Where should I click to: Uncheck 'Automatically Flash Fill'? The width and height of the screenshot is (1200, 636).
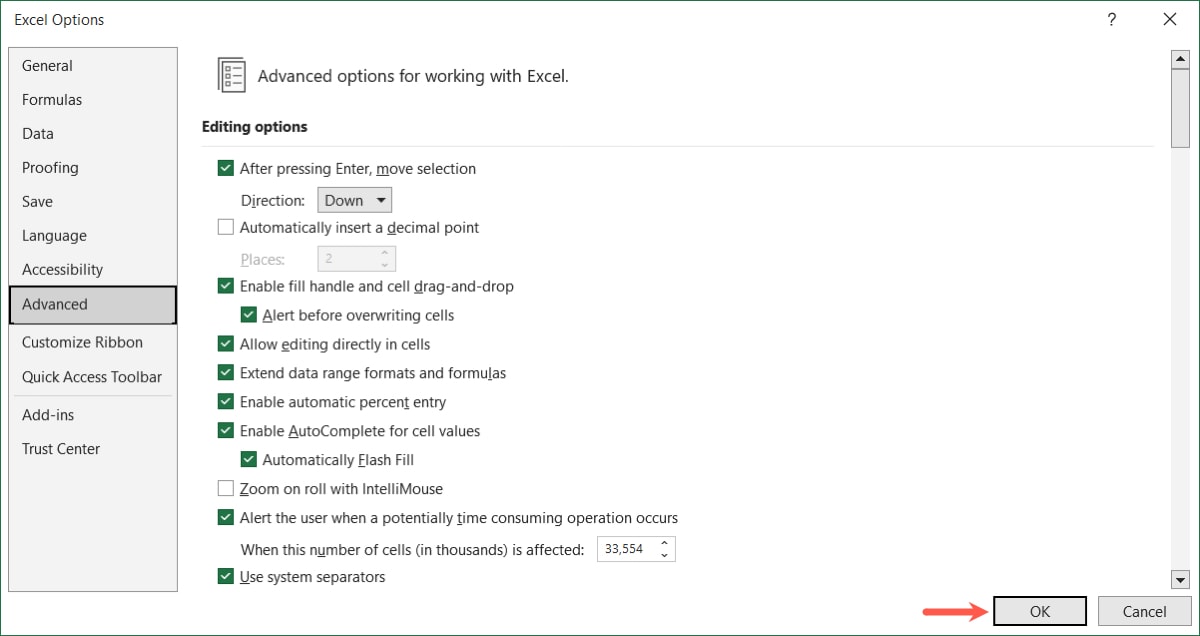248,459
